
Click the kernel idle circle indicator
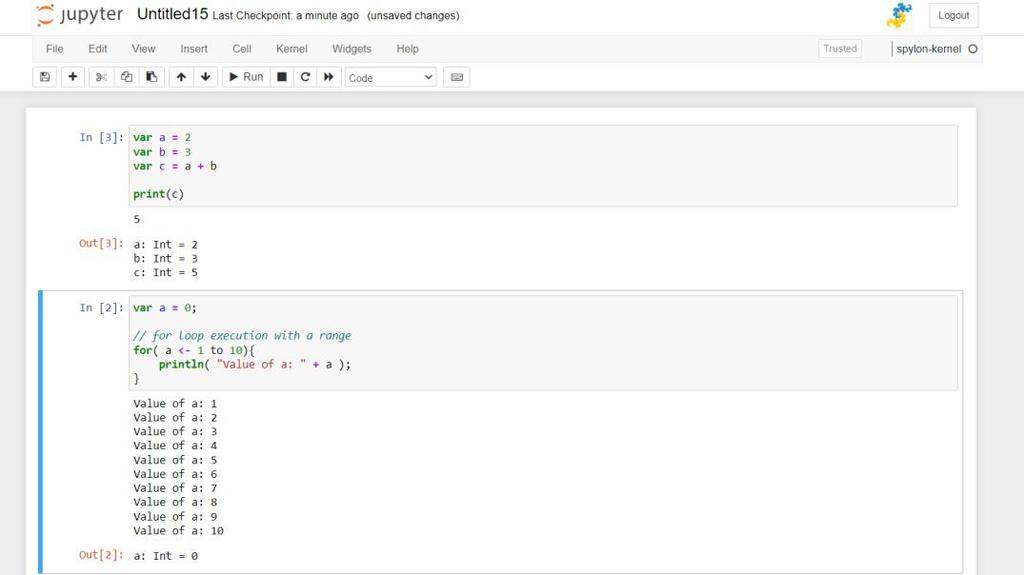(972, 49)
